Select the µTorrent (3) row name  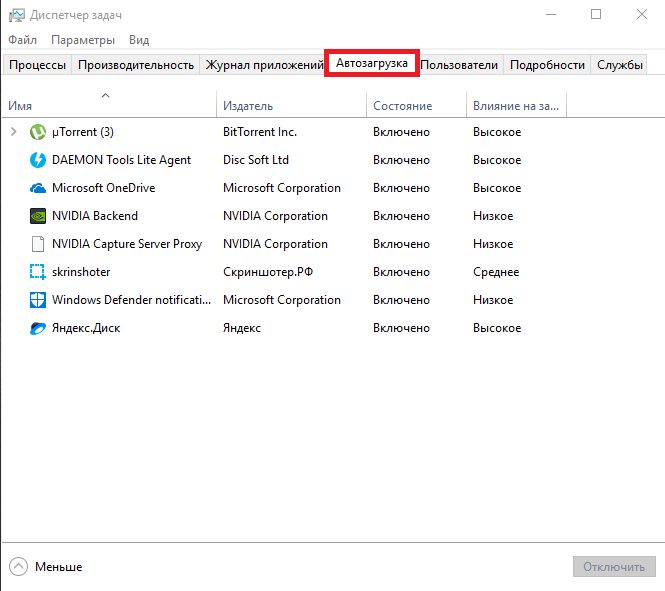click(x=83, y=132)
